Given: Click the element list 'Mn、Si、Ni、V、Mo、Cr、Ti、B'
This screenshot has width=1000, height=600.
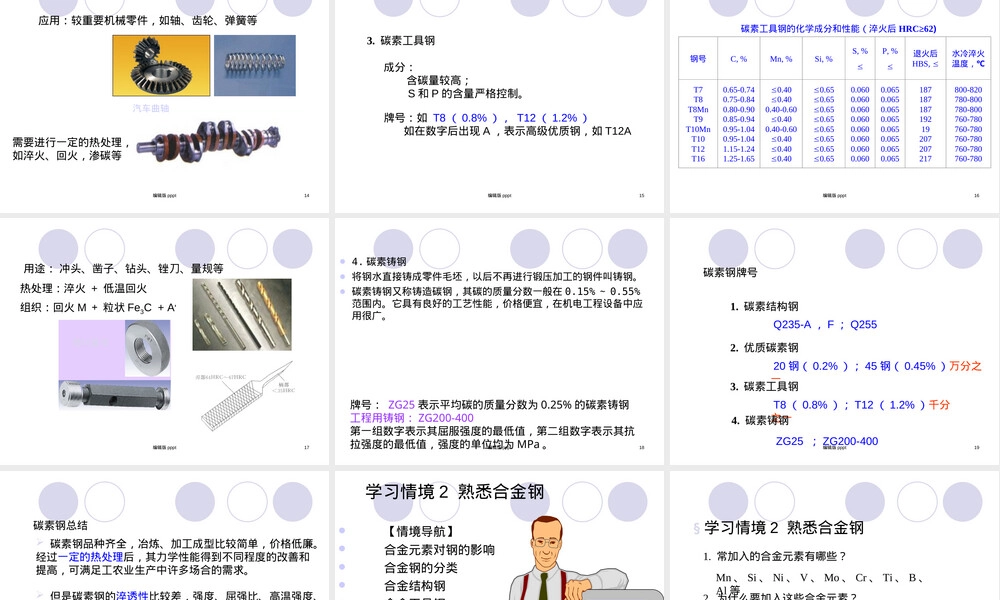Looking at the screenshot, I should click(x=820, y=578).
